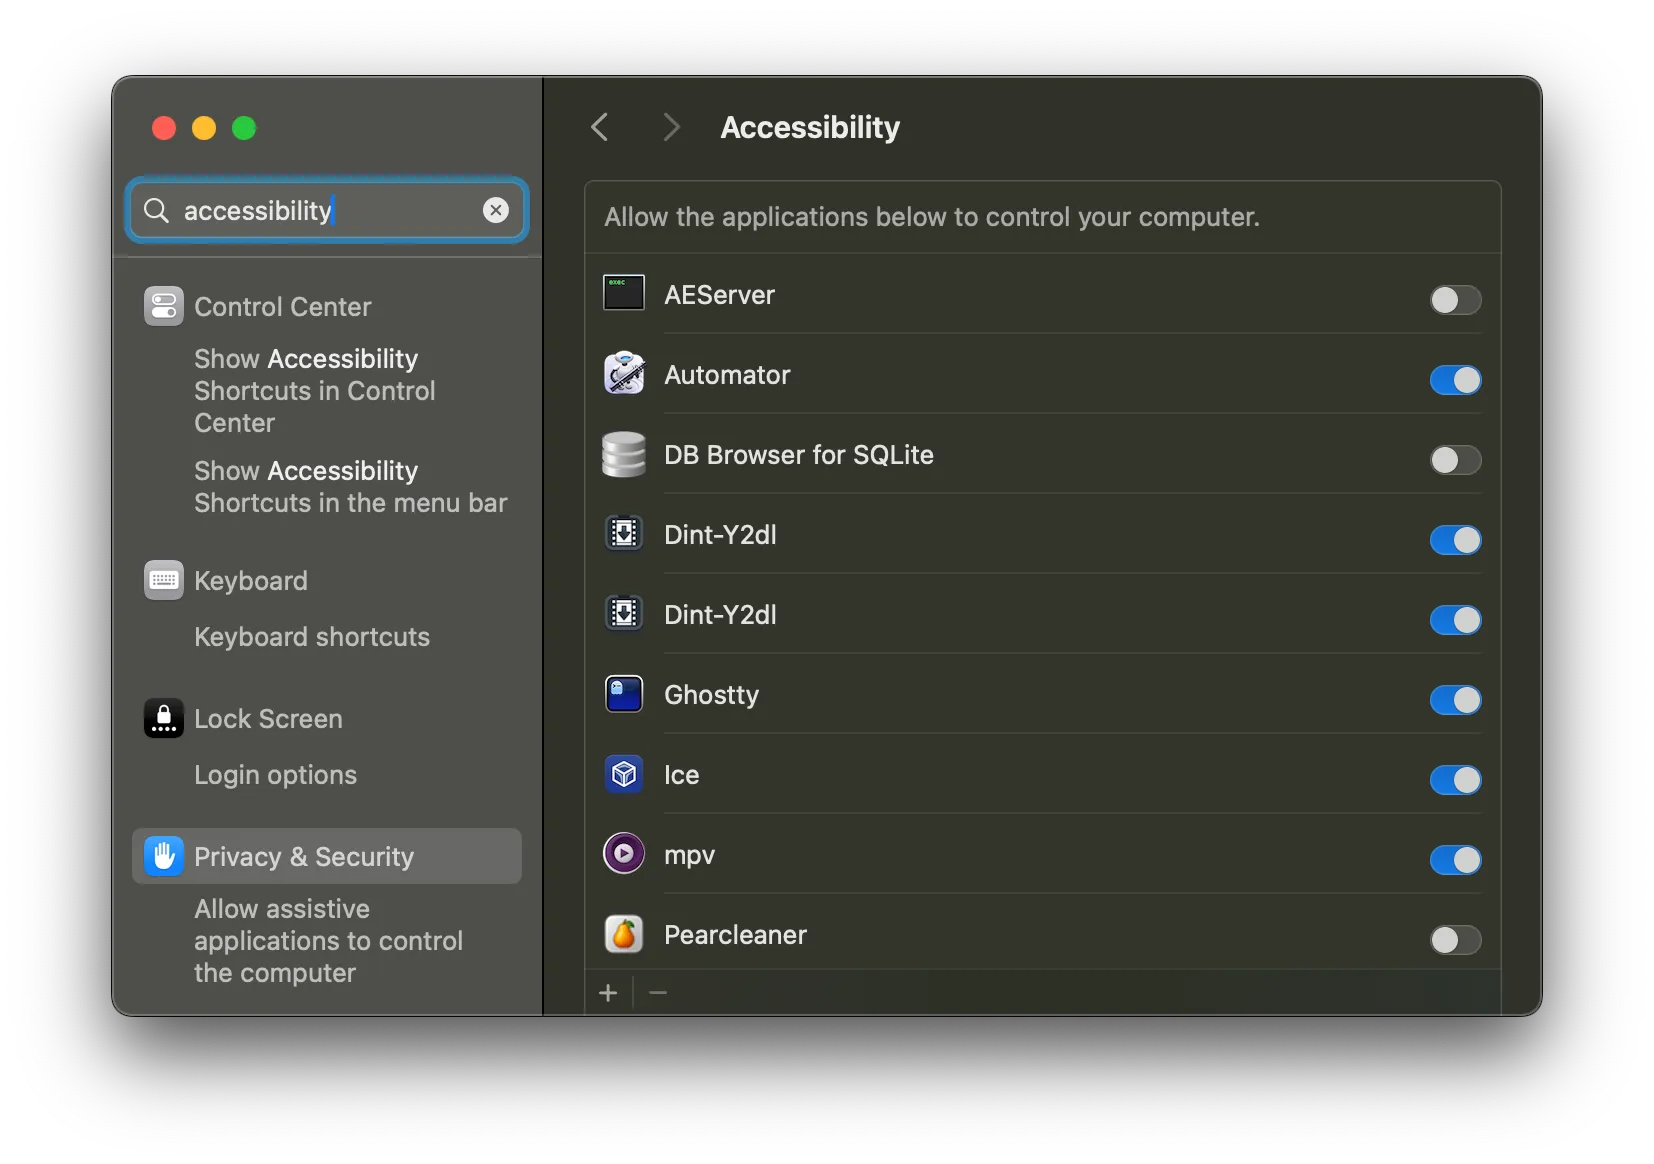Click the back navigation chevron
1654x1164 pixels.
click(599, 127)
